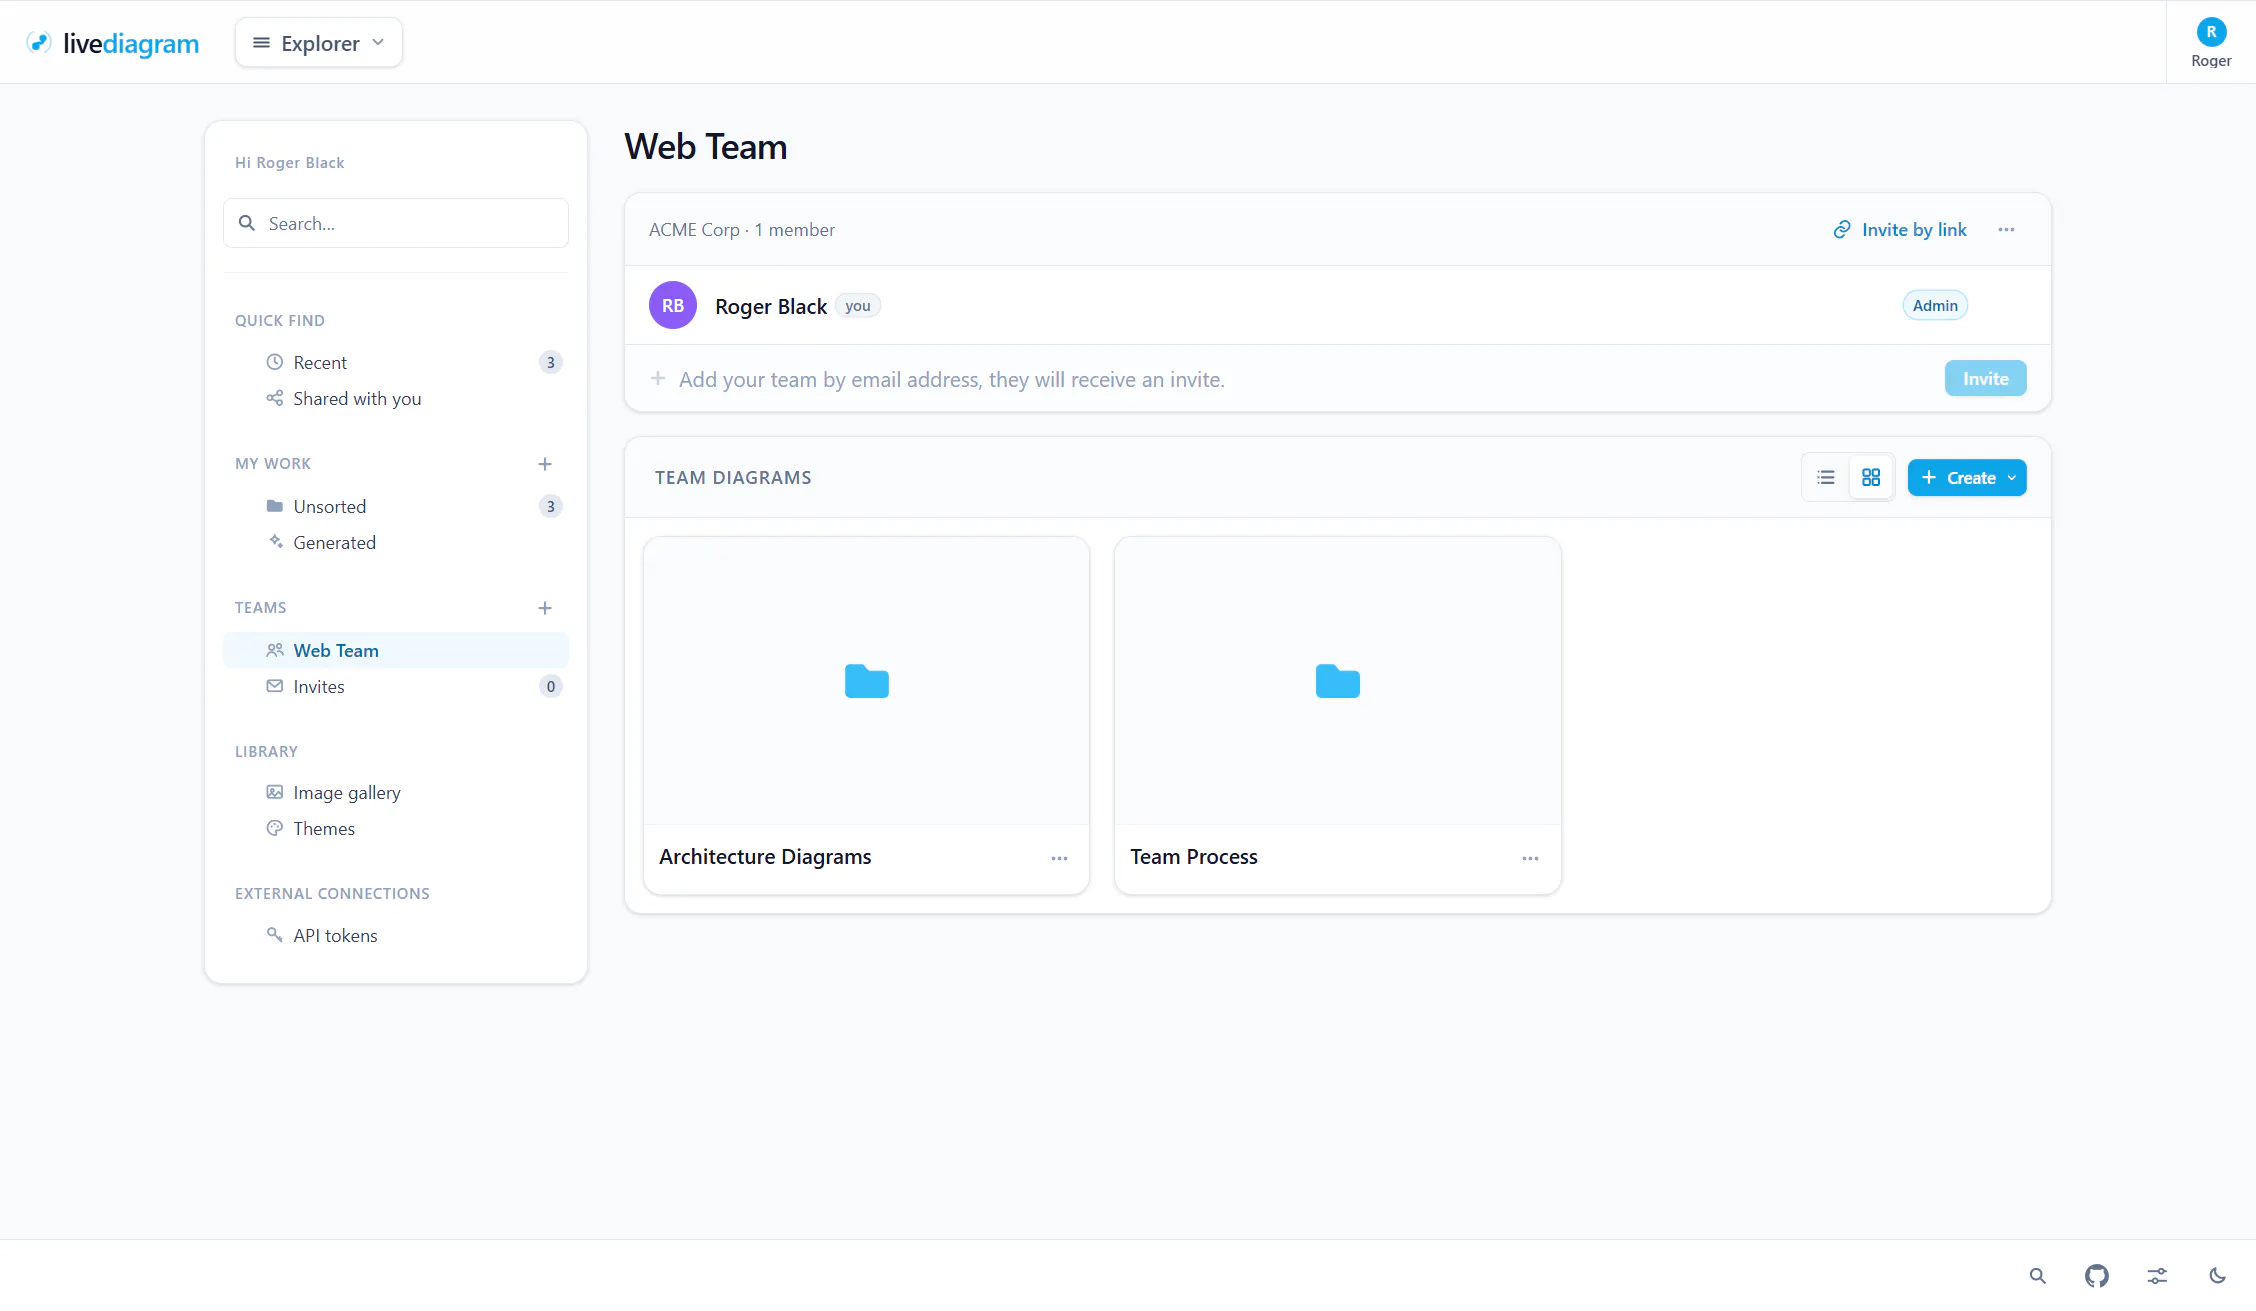
Task: Open API tokens
Action: click(x=396, y=935)
